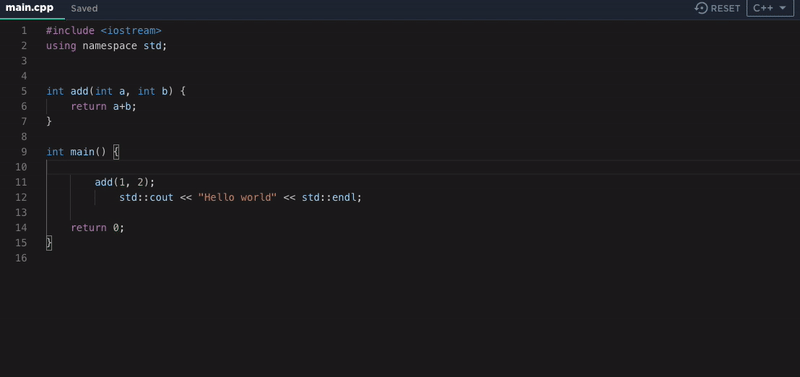Screen dimensions: 800x377
Task: Click line number 16 in gutter
Action: pyautogui.click(x=21, y=258)
